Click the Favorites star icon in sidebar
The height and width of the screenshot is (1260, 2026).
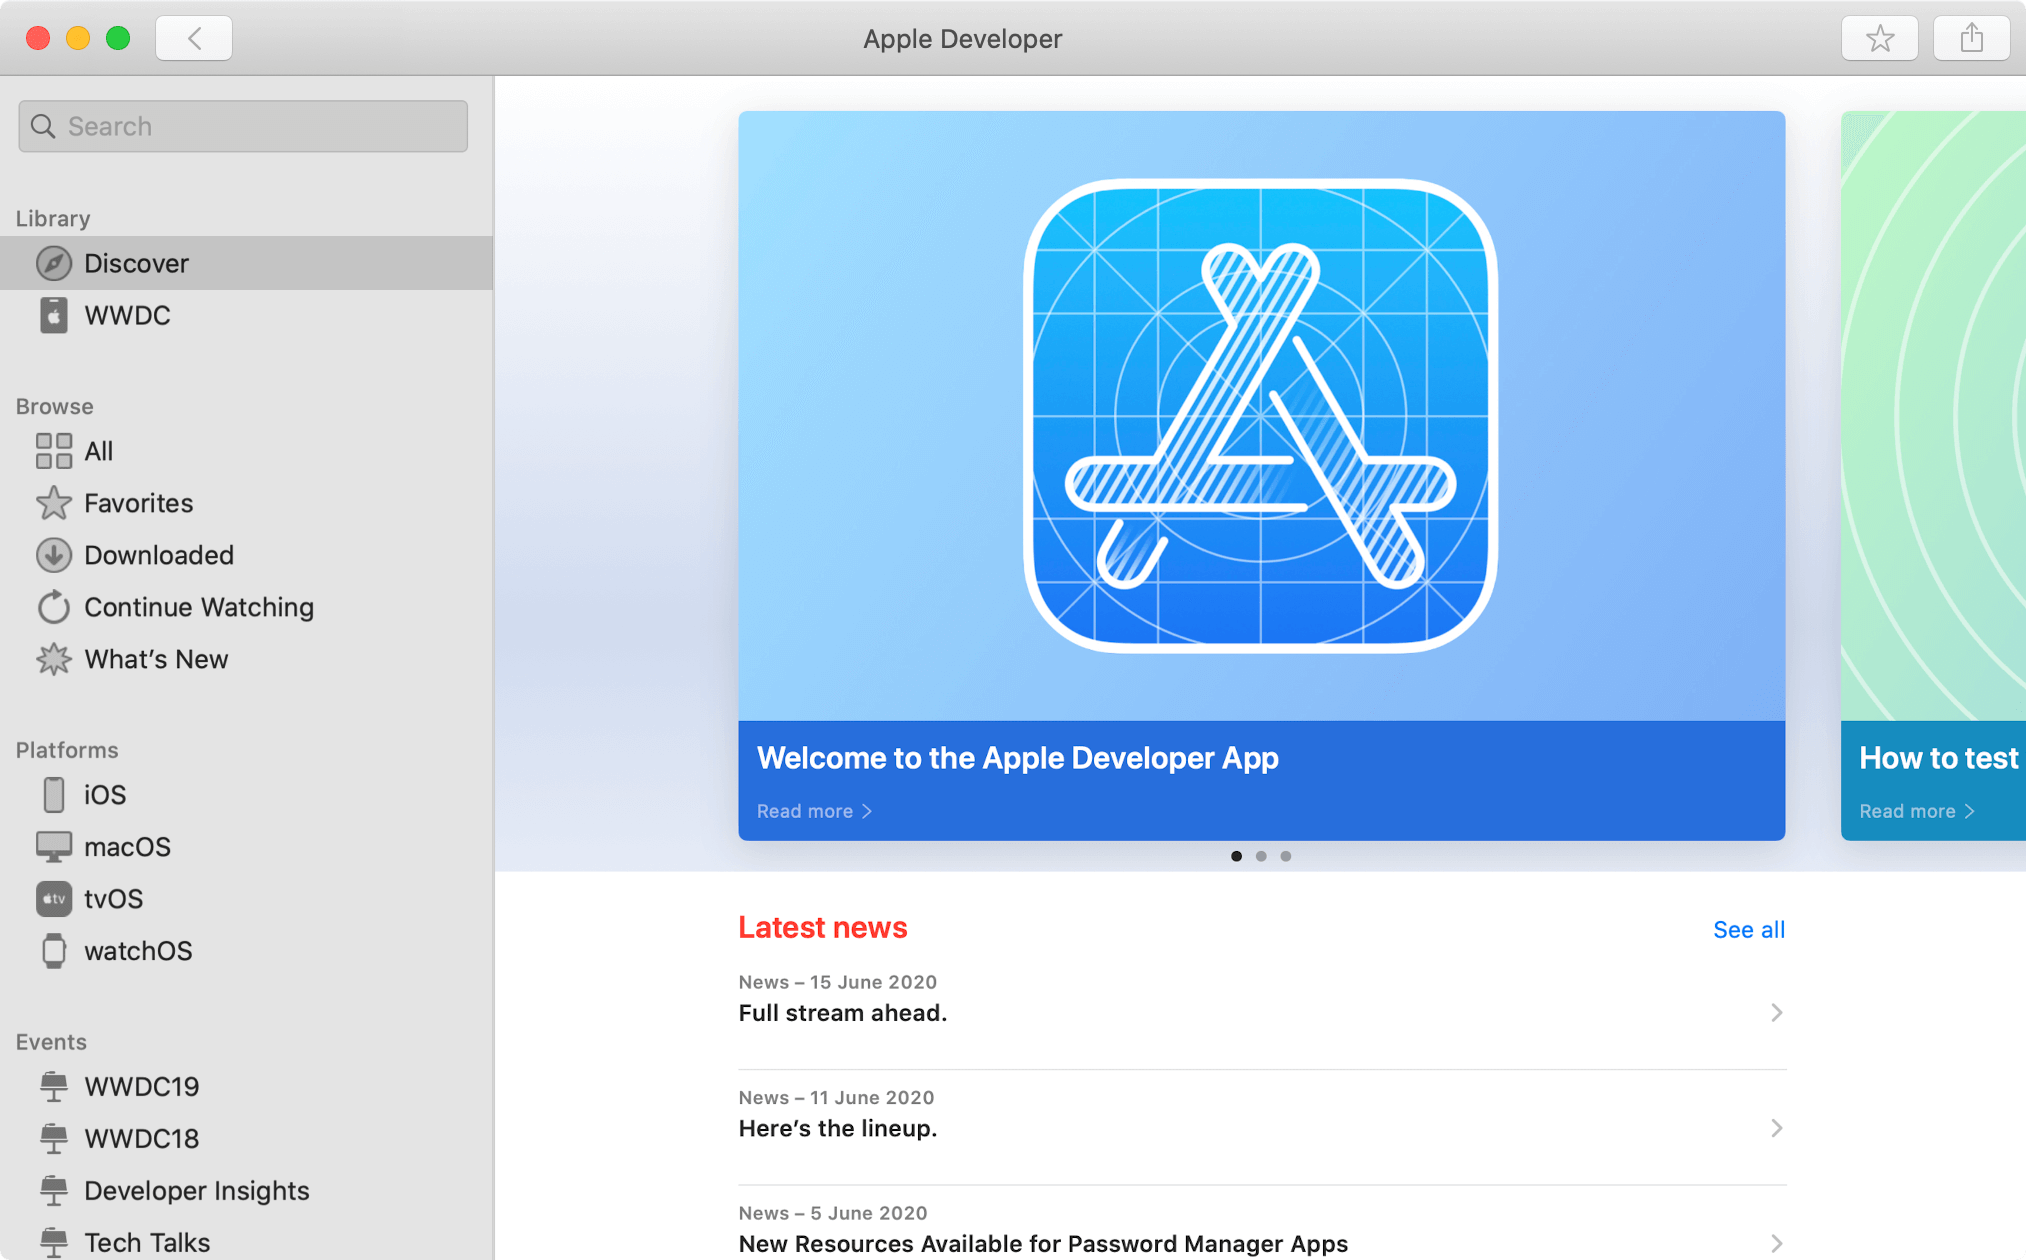click(x=54, y=503)
